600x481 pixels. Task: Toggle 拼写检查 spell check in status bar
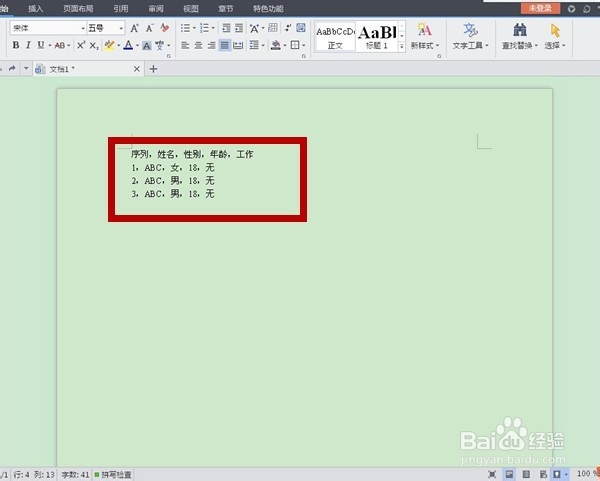click(113, 475)
